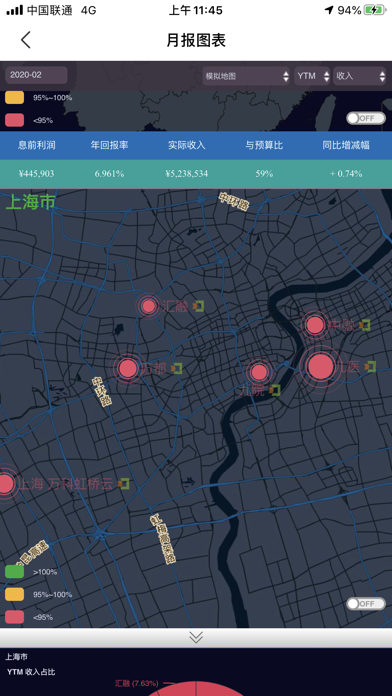Tap the back arrow in header
Image resolution: width=392 pixels, height=696 pixels.
(x=26, y=40)
